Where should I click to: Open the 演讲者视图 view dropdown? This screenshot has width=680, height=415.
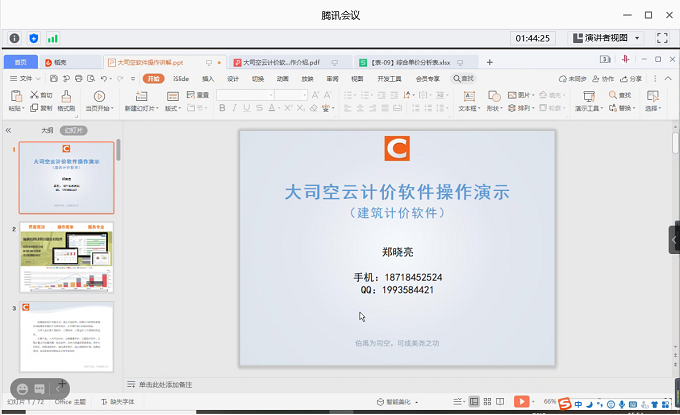tap(605, 38)
